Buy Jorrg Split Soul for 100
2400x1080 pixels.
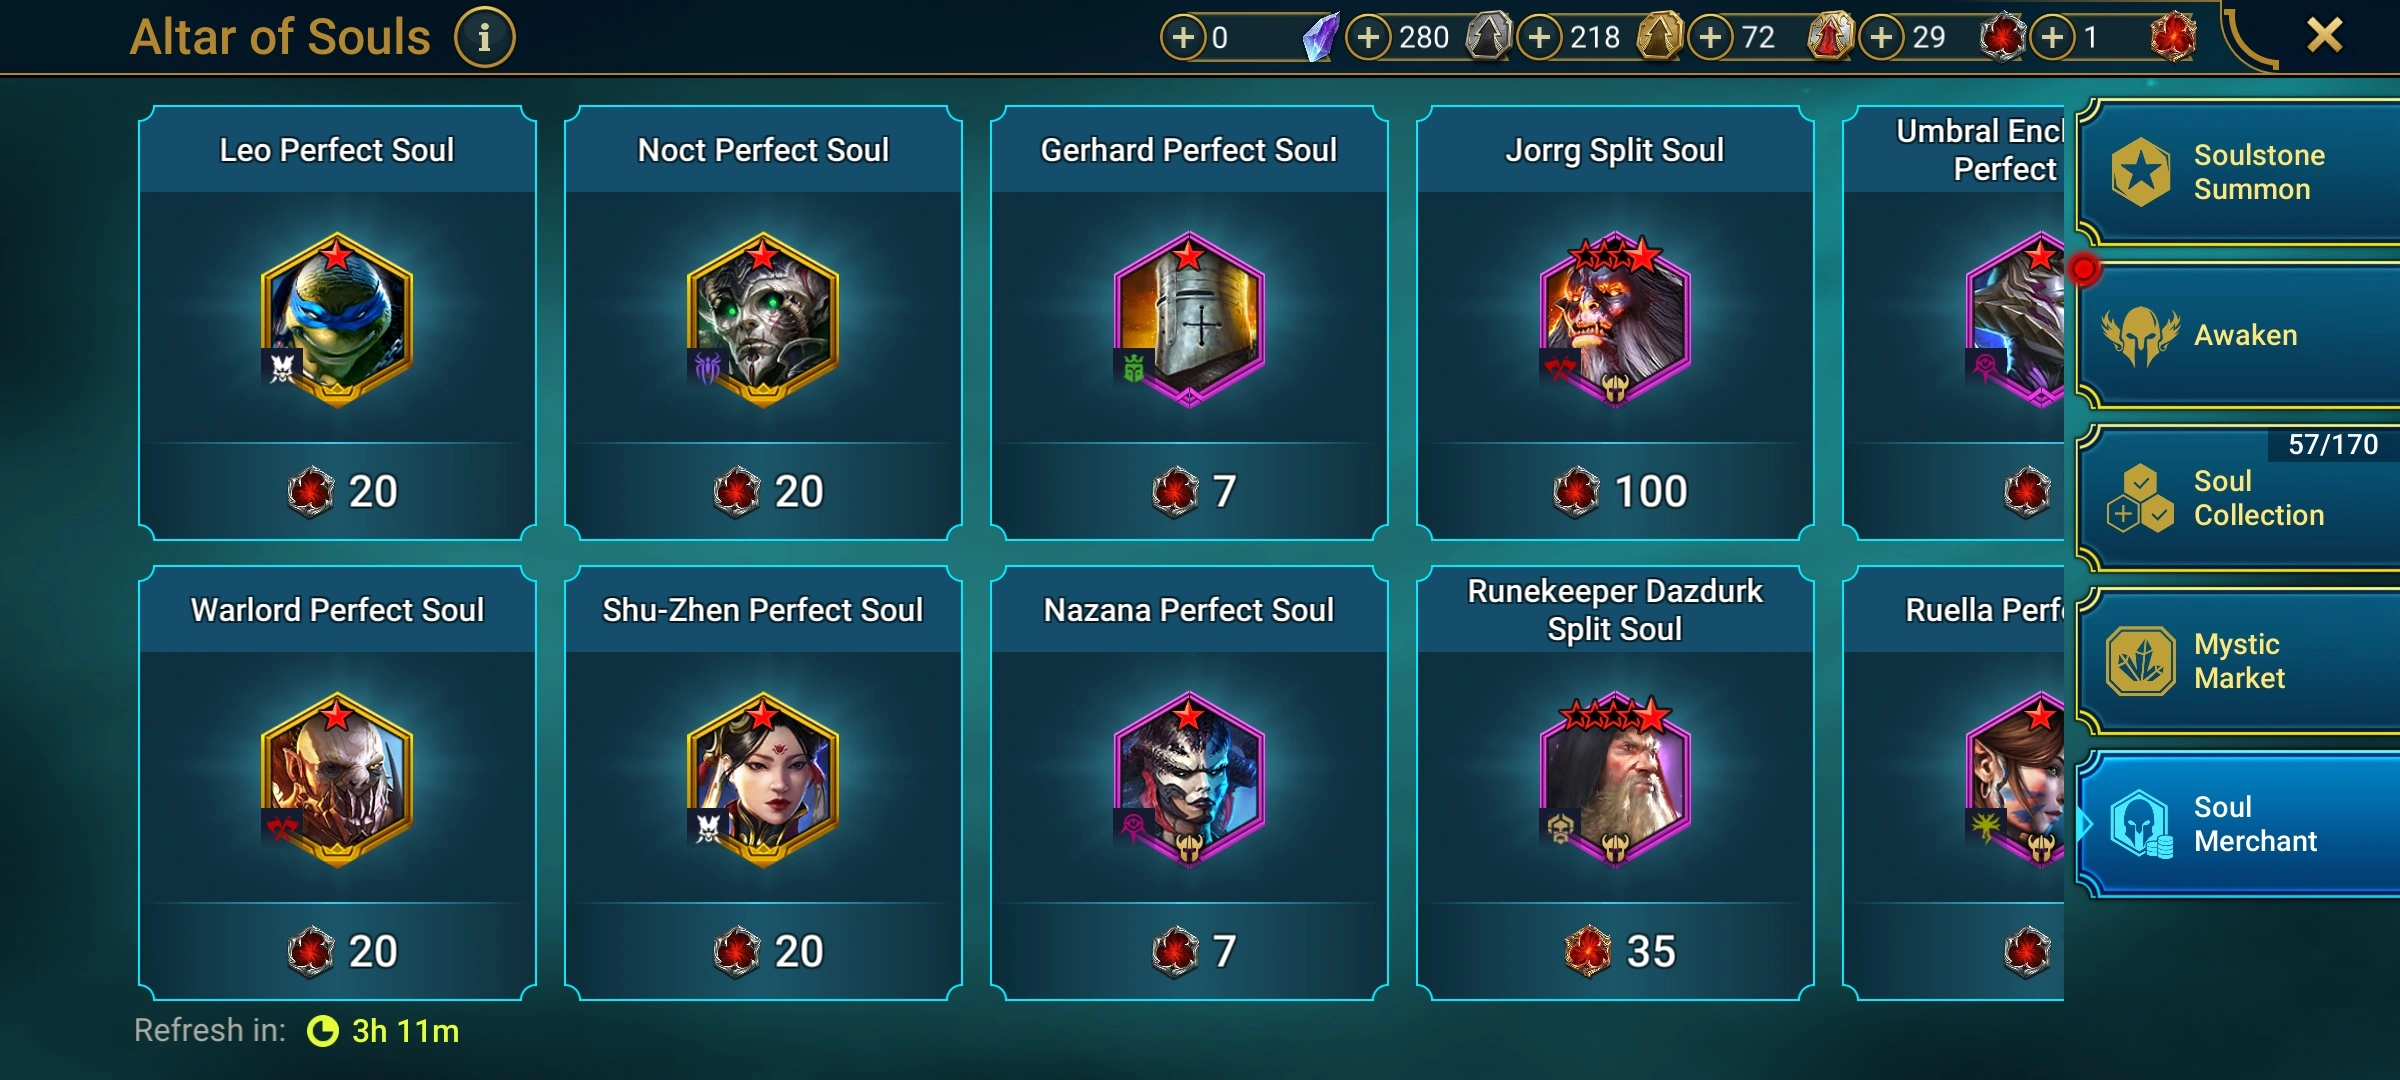pos(1616,491)
